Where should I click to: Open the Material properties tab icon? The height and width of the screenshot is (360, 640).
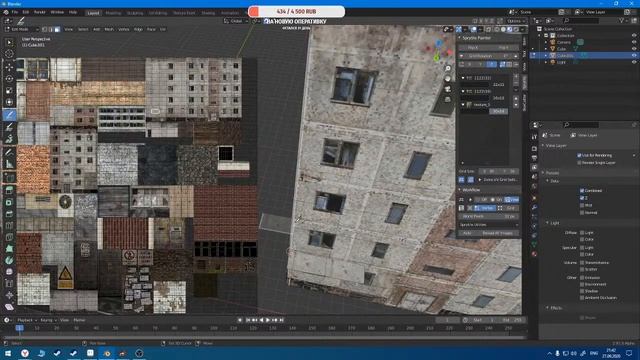tap(534, 254)
